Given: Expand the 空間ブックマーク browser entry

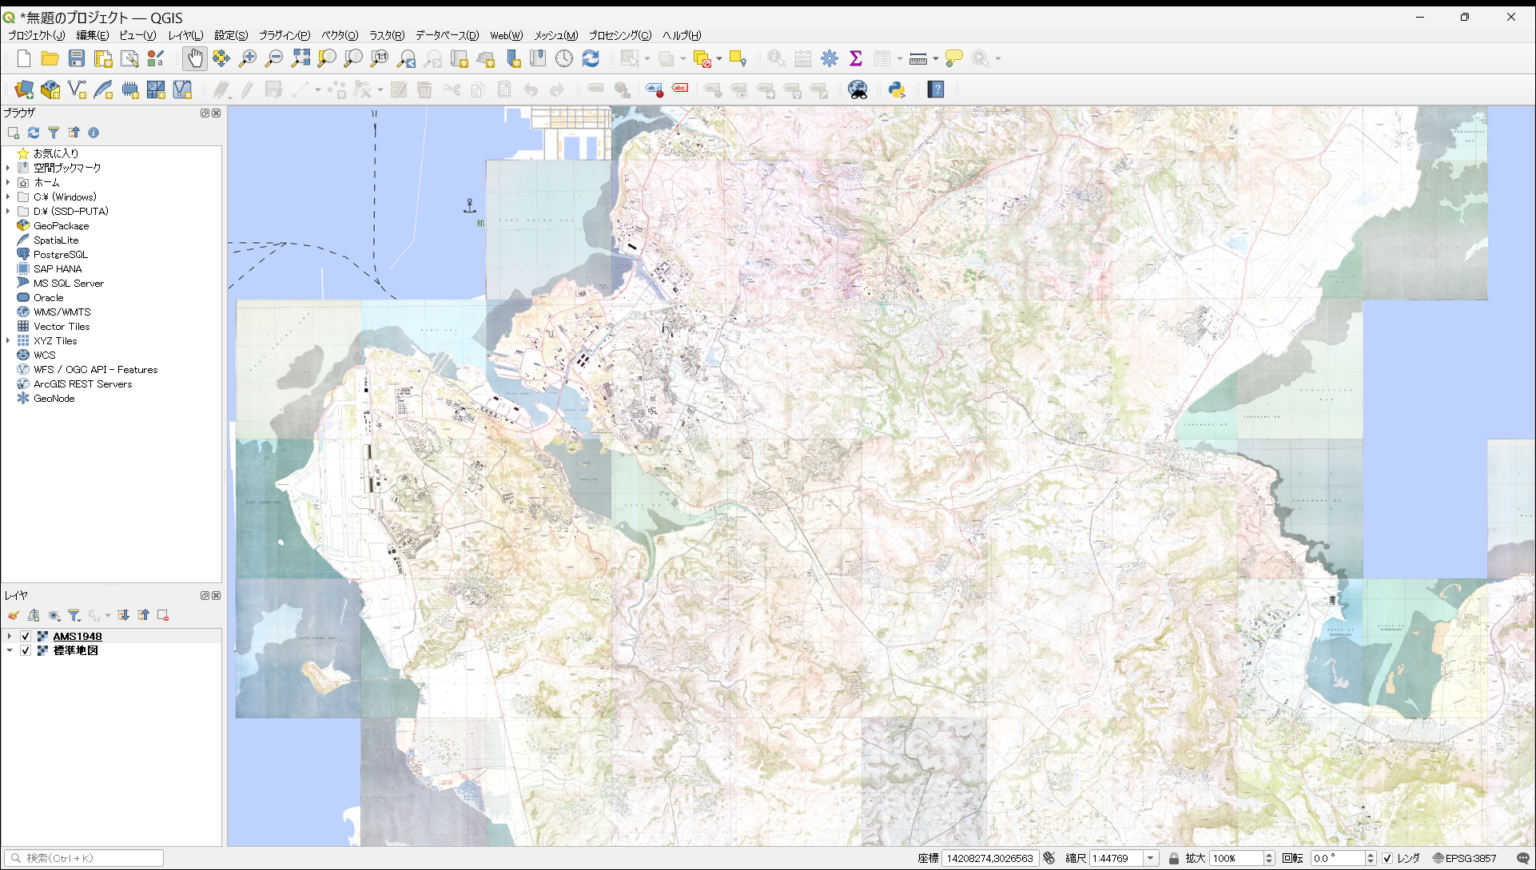Looking at the screenshot, I should point(8,167).
